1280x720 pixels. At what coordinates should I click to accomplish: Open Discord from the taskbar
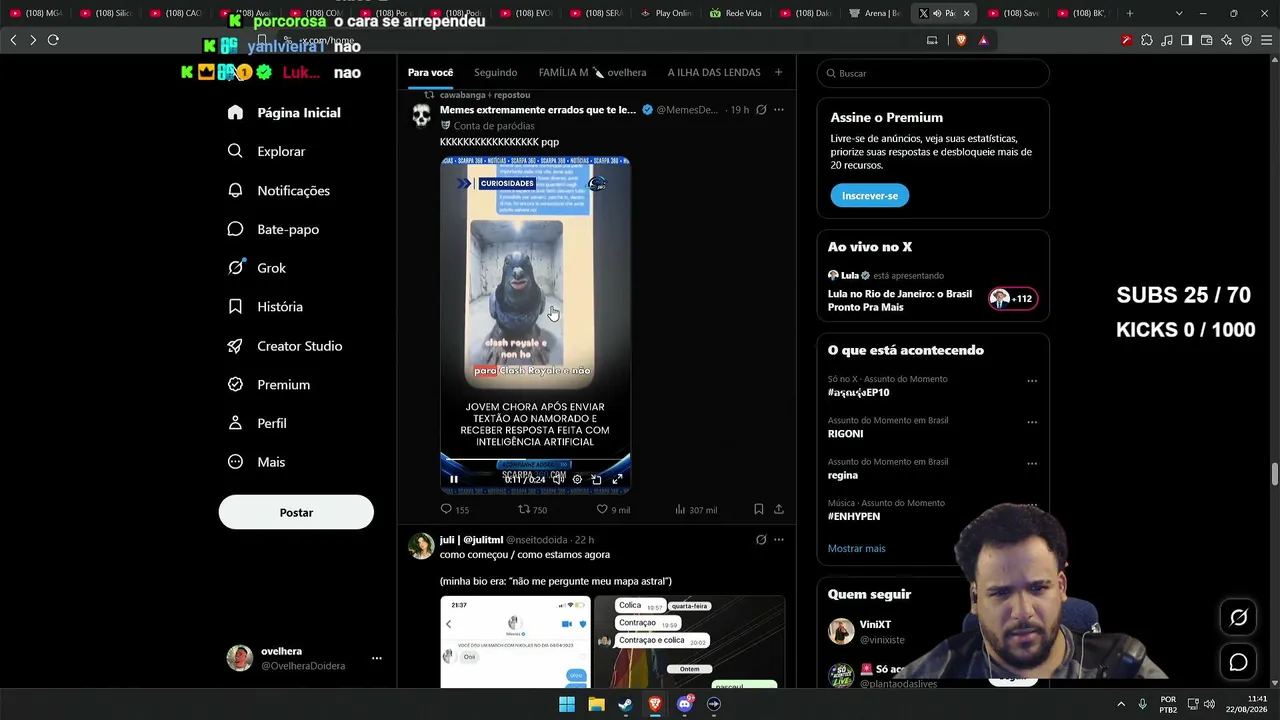click(x=684, y=704)
